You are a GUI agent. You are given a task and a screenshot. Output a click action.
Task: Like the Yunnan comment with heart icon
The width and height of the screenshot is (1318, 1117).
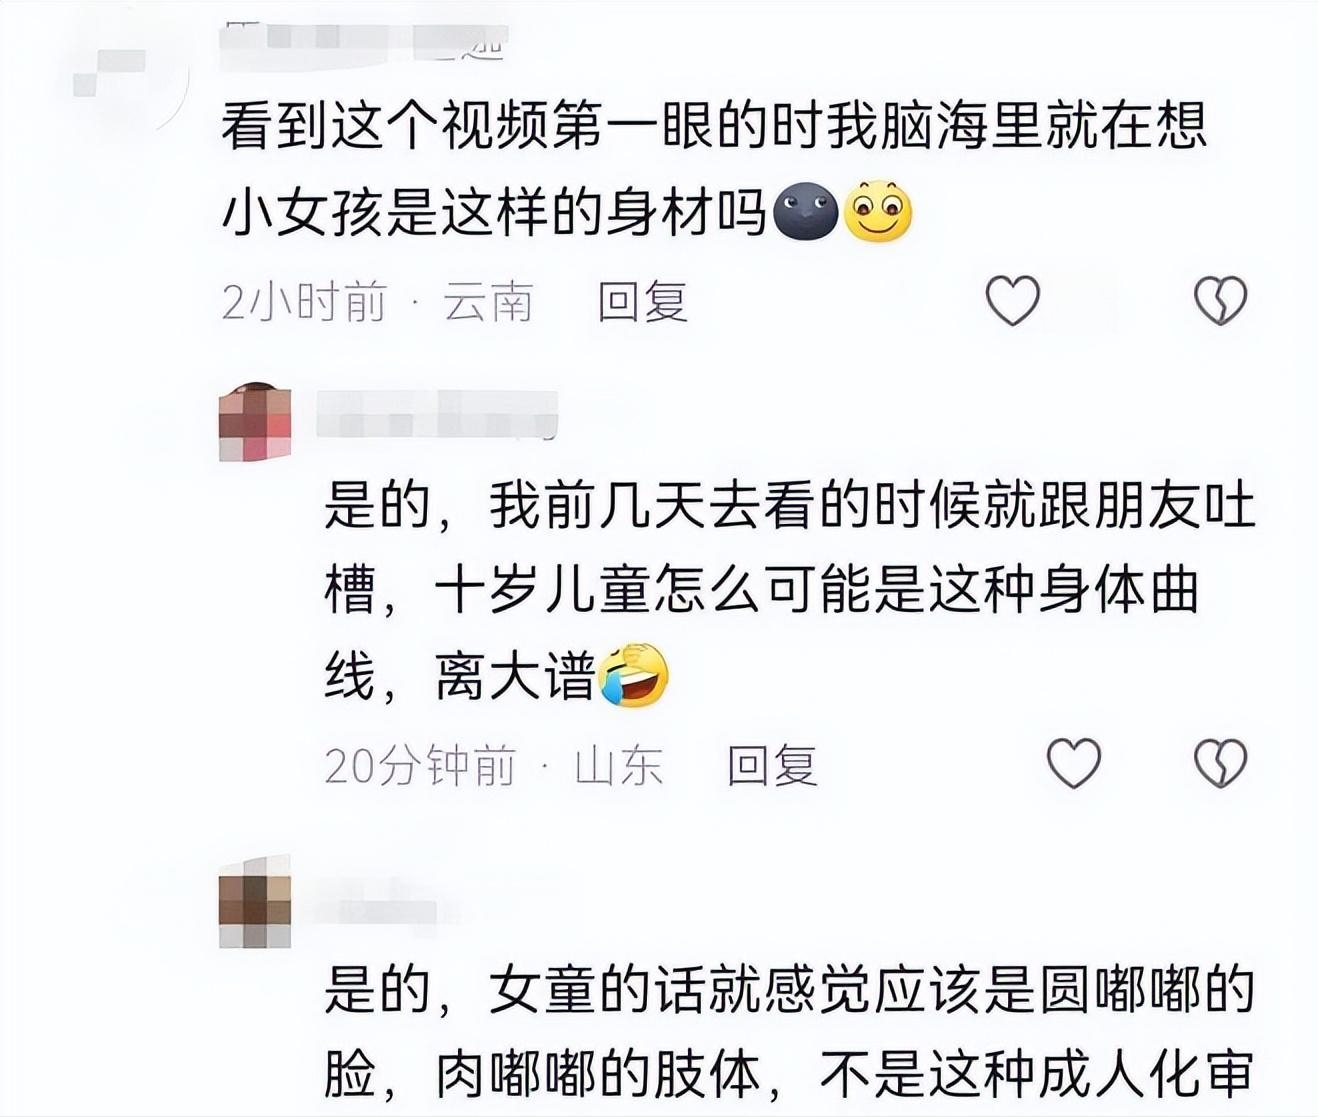coord(1013,300)
